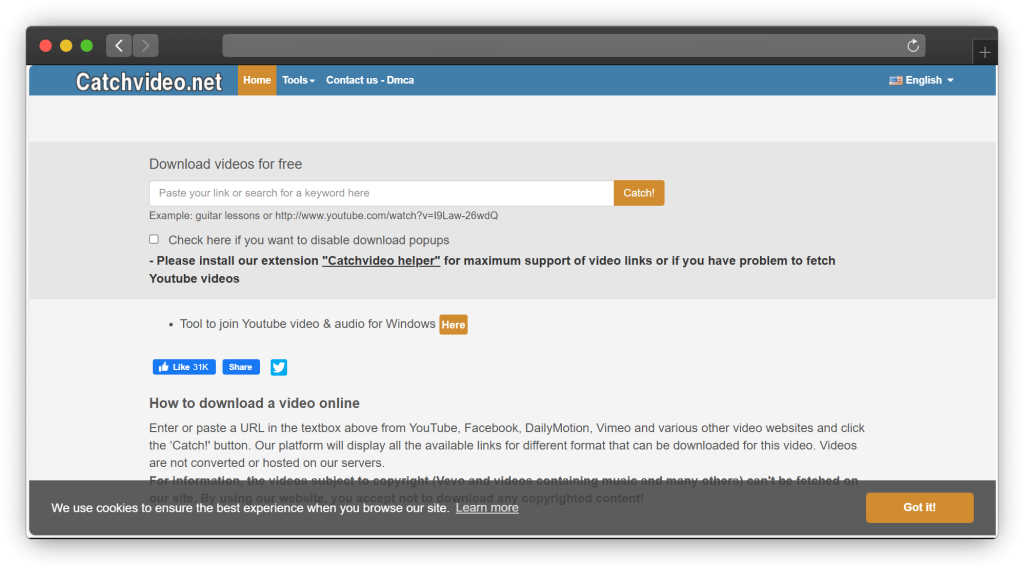
Task: Select the Home tab in navbar
Action: click(257, 80)
